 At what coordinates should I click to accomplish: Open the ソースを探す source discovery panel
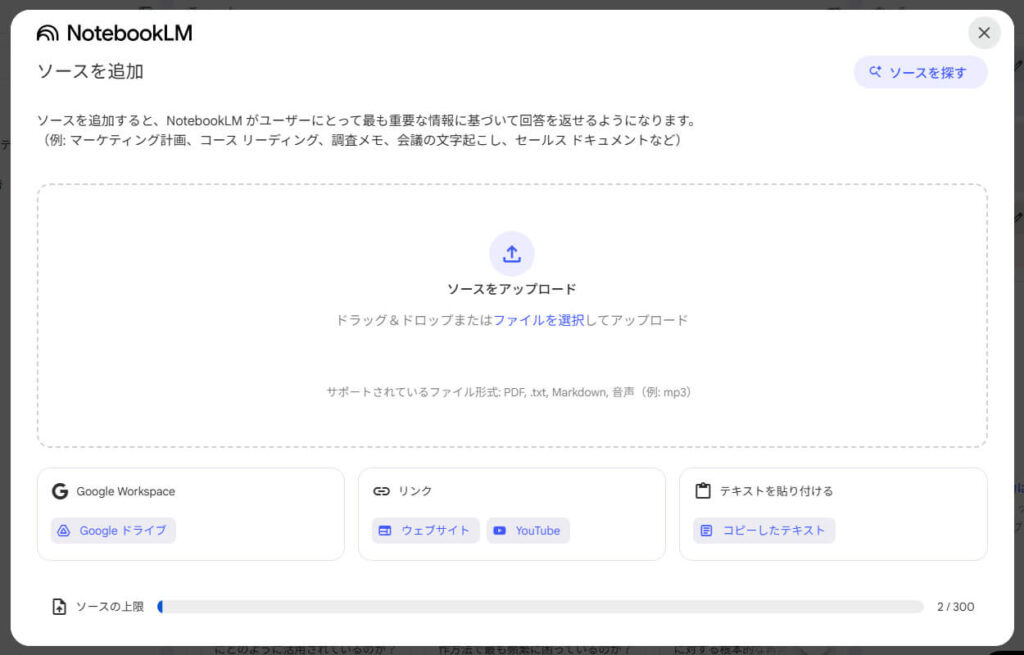tap(920, 71)
